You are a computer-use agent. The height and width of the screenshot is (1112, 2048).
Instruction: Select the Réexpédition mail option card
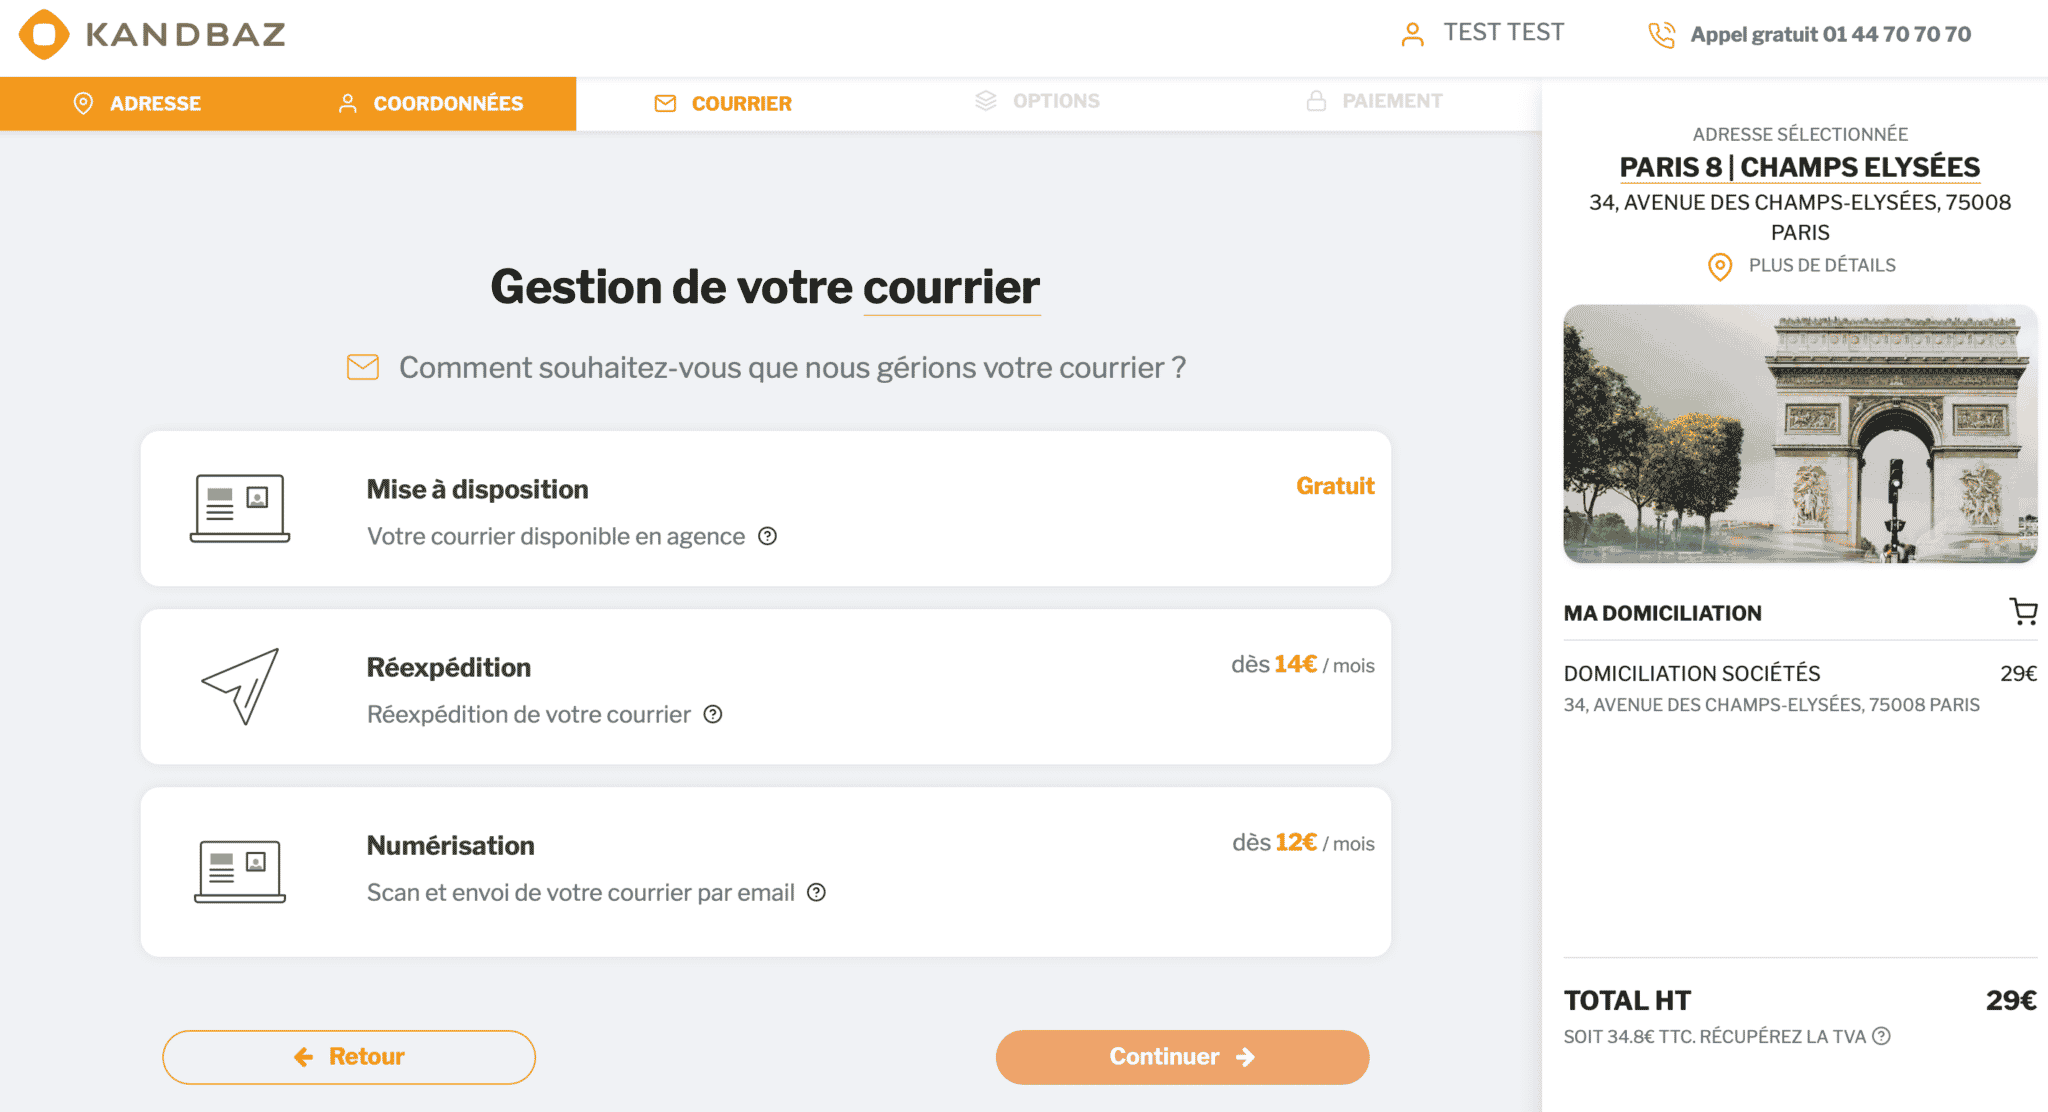pos(766,687)
